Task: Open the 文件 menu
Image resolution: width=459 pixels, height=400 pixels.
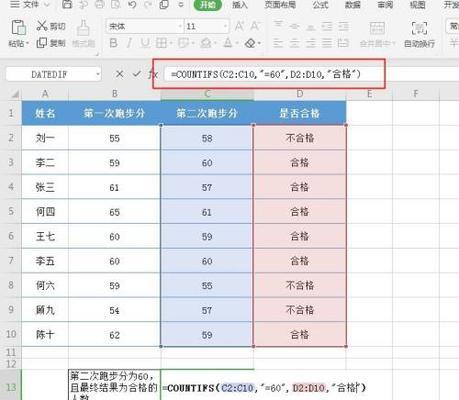Action: click(x=30, y=5)
